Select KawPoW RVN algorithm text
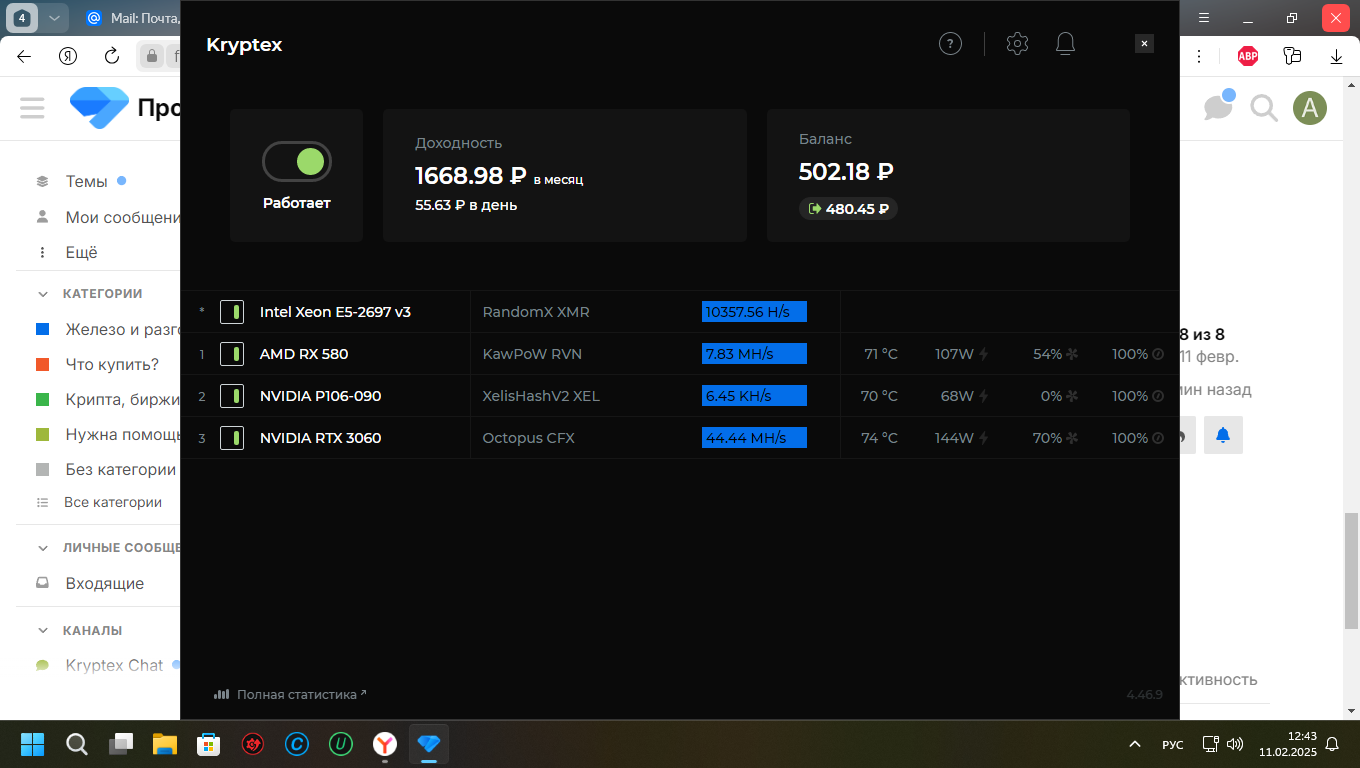1360x768 pixels. (532, 354)
